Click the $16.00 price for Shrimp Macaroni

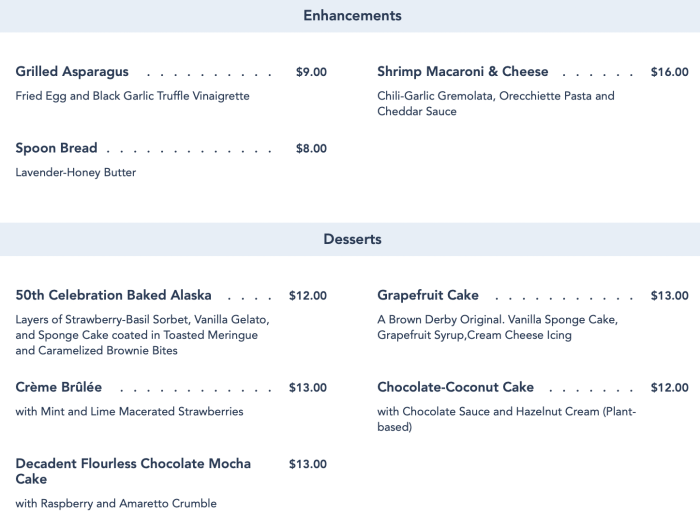pyautogui.click(x=669, y=72)
